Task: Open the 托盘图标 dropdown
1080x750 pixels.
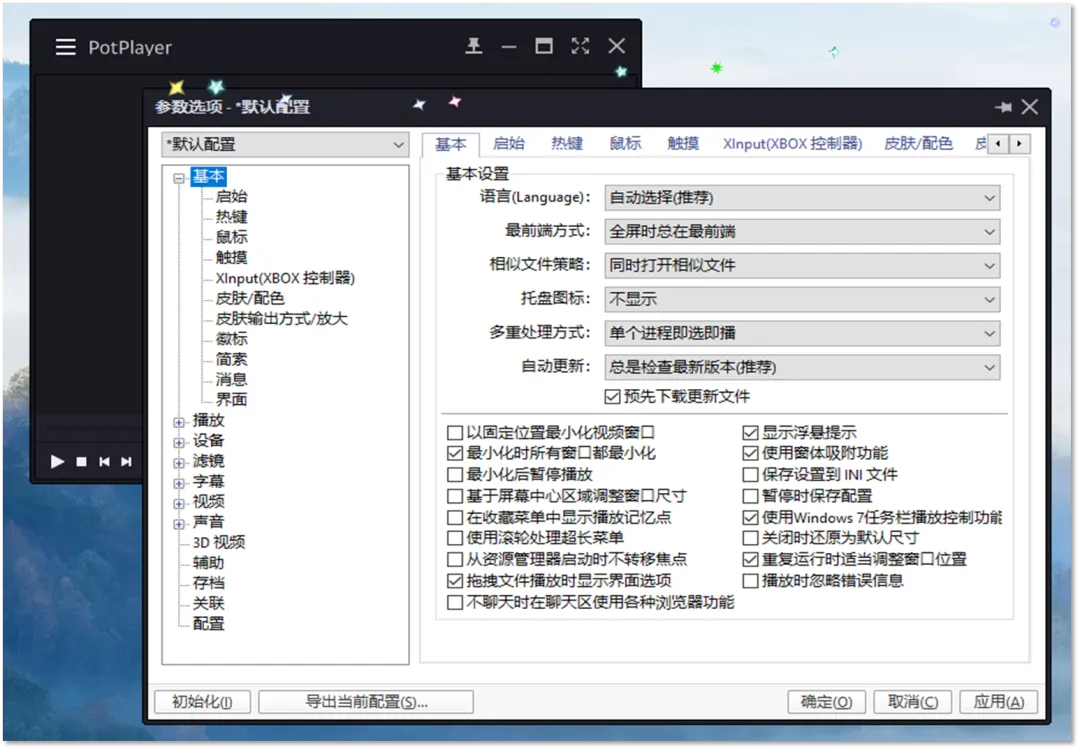Action: click(x=802, y=300)
